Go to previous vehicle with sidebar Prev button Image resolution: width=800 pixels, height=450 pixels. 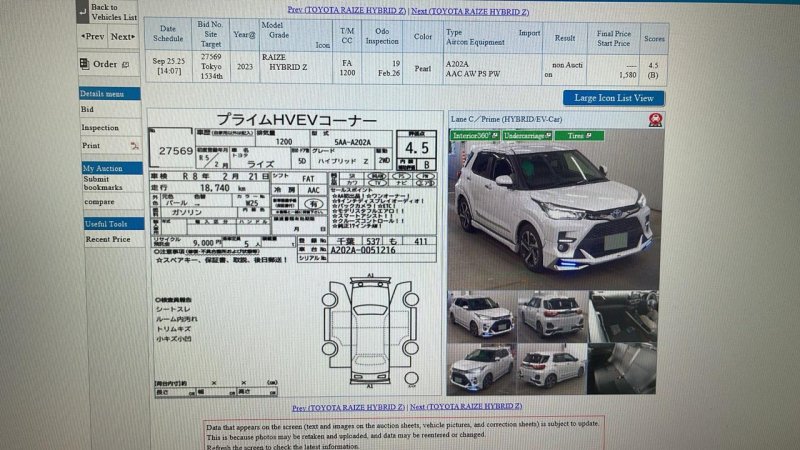click(x=93, y=37)
